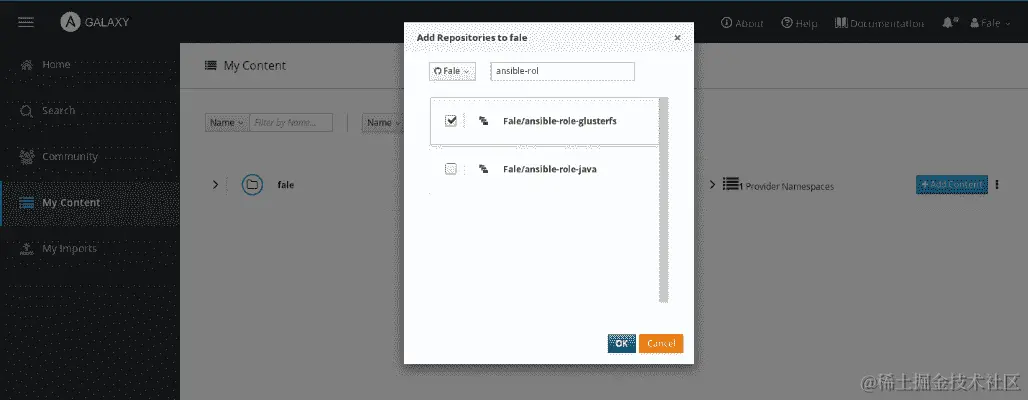Screen dimensions: 1028x400
Task: Uncheck Fale/ansible-role-glusterfs checkbox
Action: 450,121
